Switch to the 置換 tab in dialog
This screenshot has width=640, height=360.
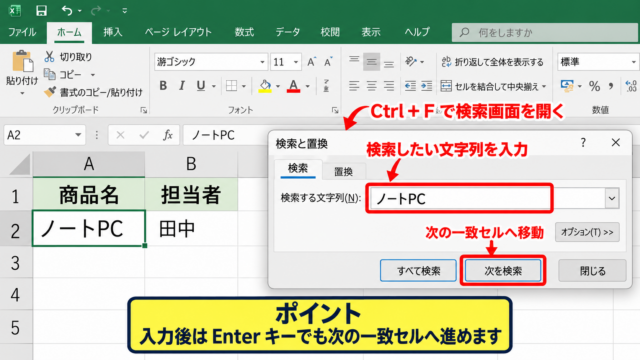coord(343,172)
